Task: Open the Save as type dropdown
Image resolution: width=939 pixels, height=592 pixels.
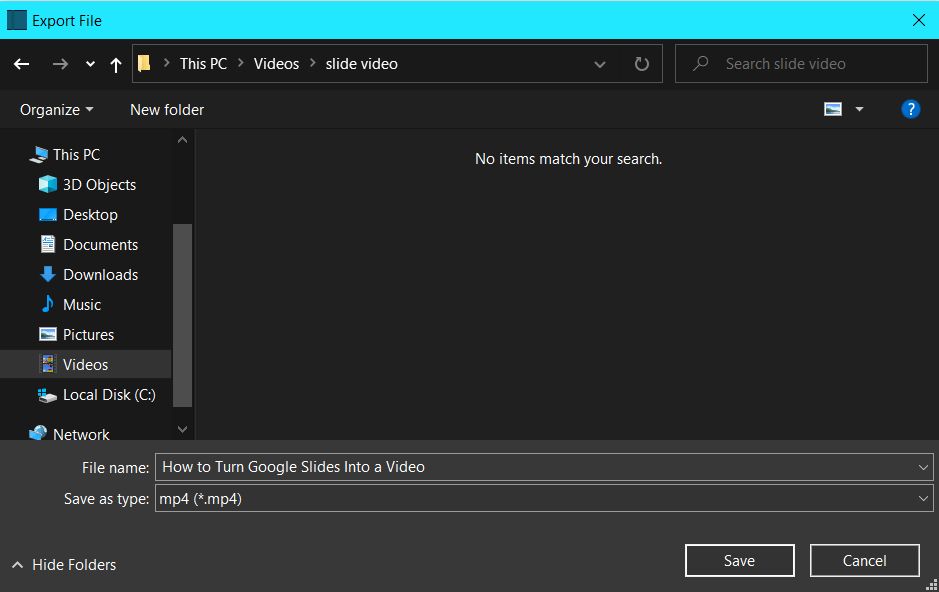Action: [923, 498]
